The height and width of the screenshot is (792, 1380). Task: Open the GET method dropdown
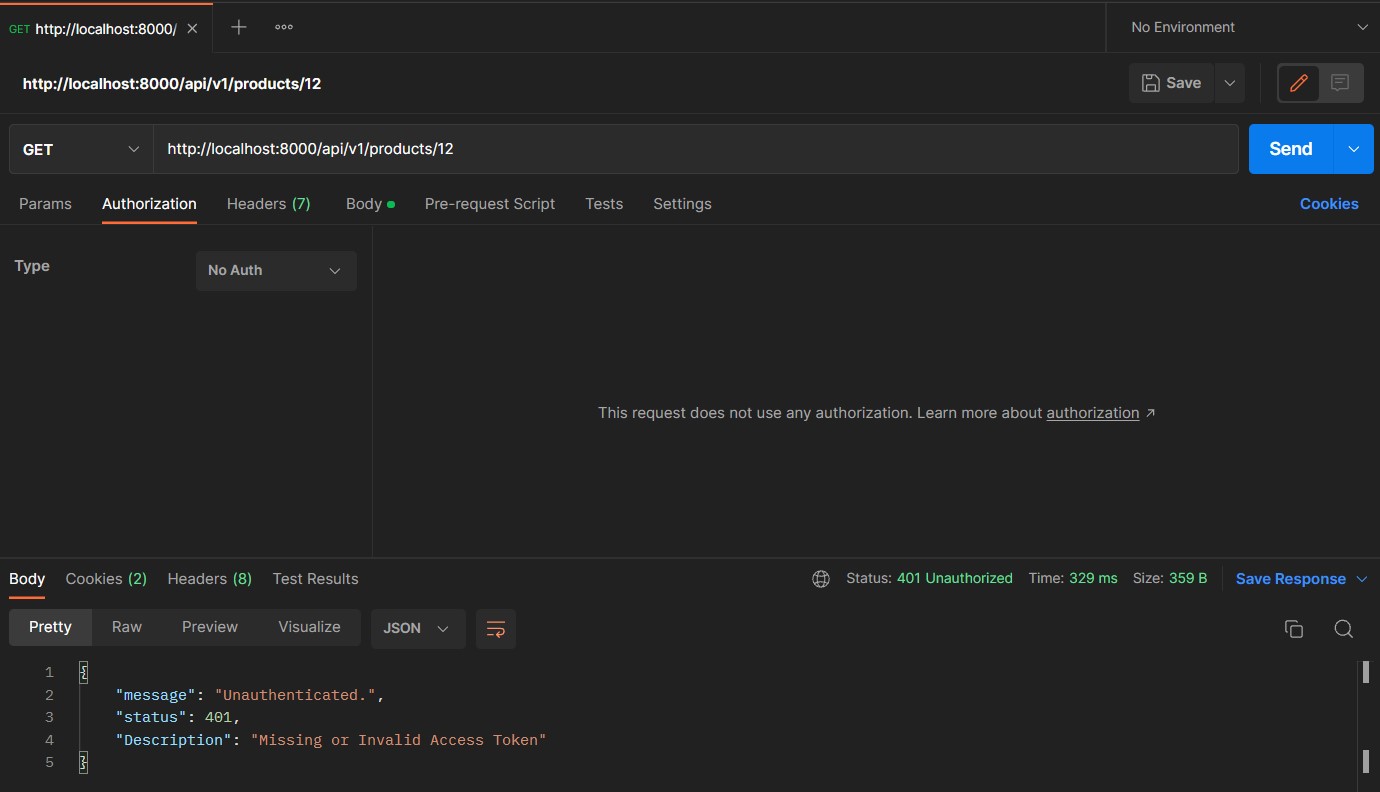79,148
